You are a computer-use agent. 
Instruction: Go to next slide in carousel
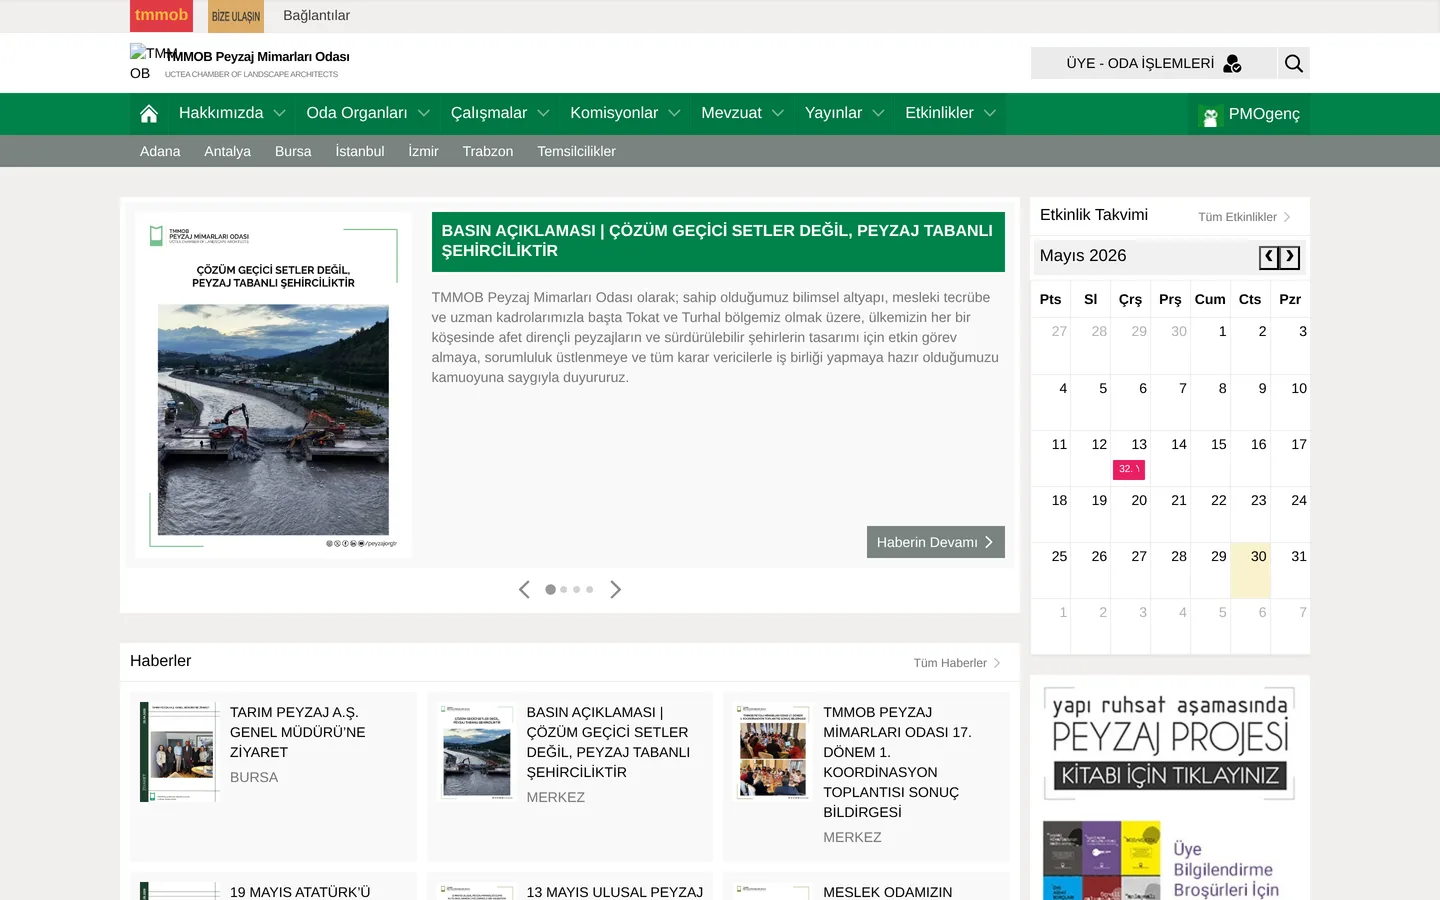616,590
